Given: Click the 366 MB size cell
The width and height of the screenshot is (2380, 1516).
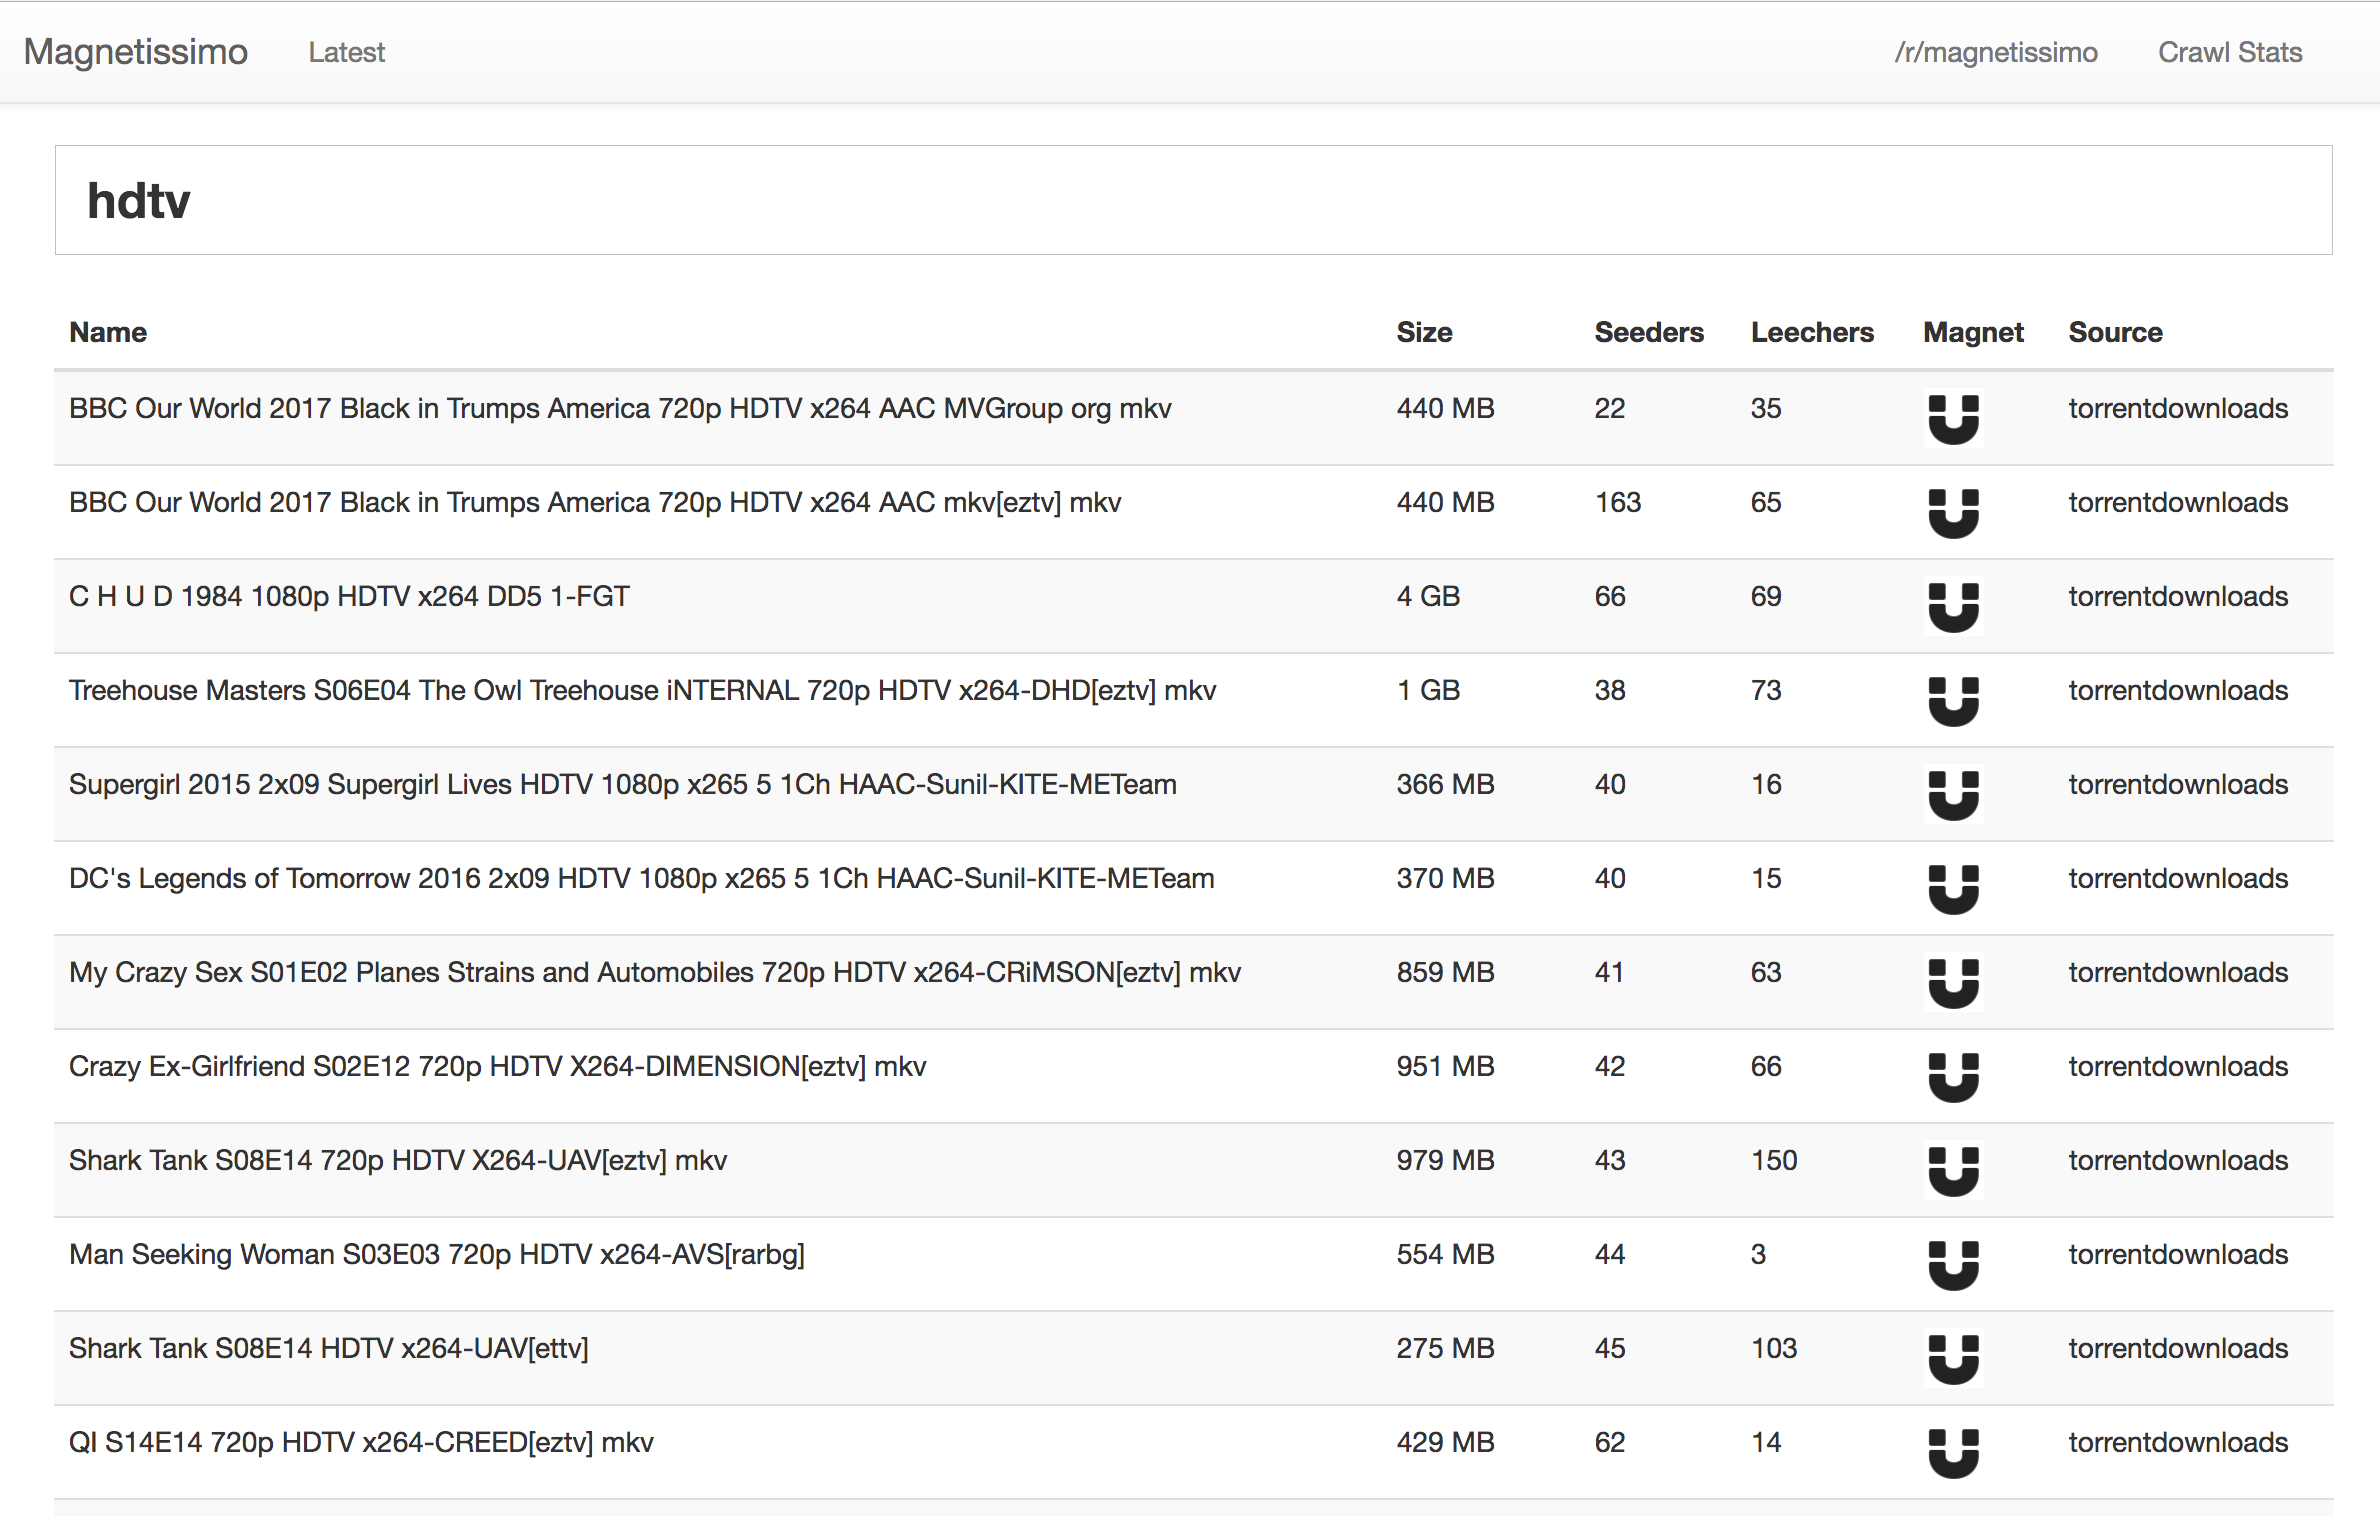Looking at the screenshot, I should point(1445,784).
